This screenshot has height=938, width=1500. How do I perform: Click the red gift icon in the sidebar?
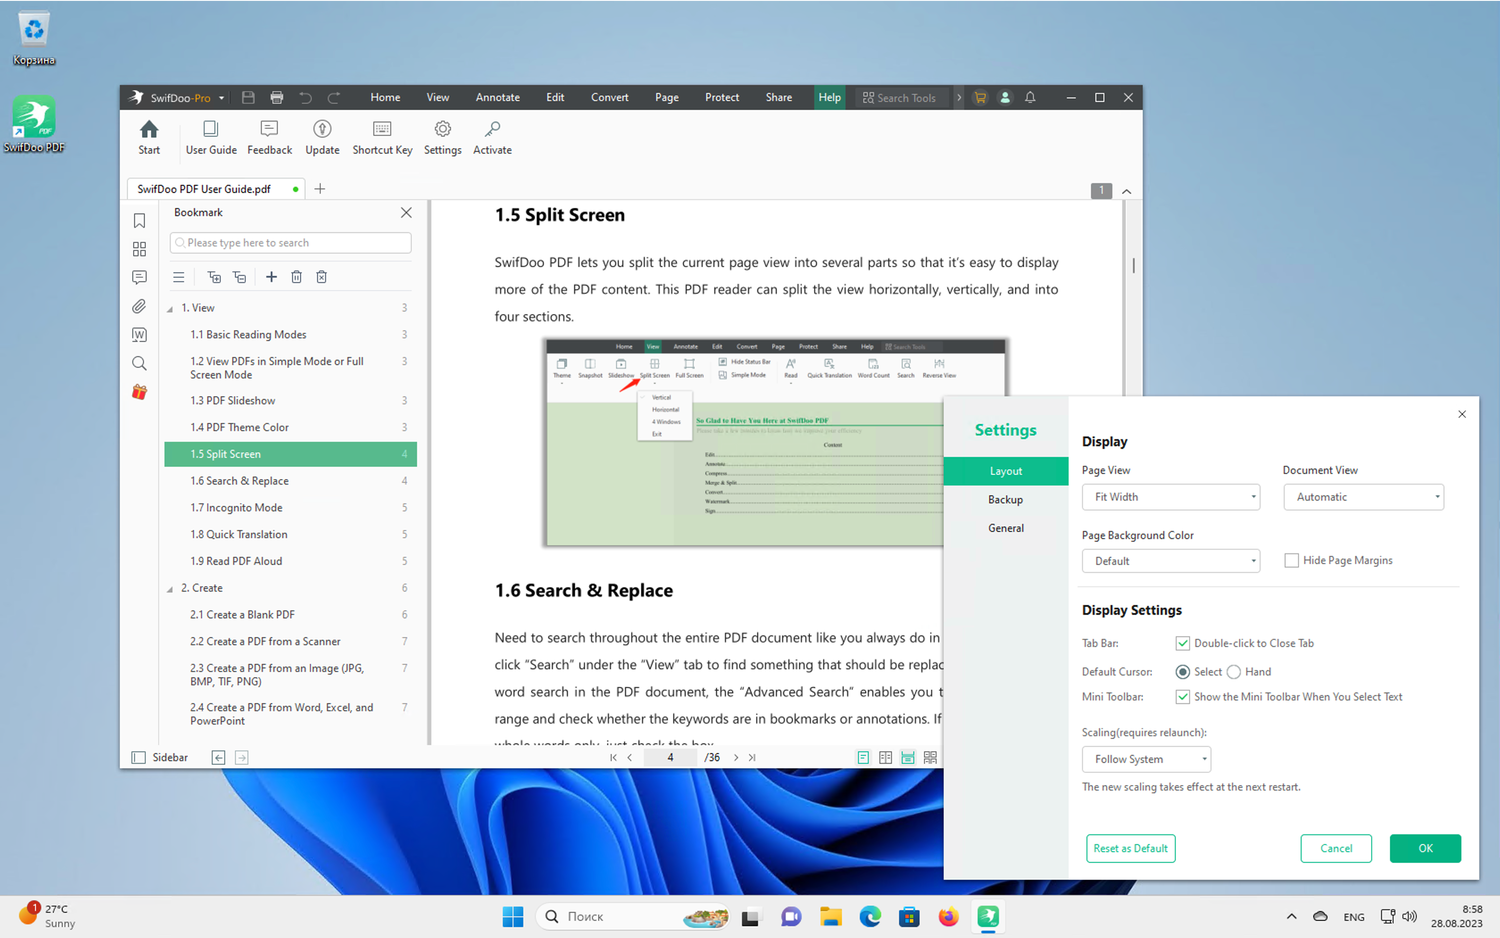pyautogui.click(x=139, y=392)
